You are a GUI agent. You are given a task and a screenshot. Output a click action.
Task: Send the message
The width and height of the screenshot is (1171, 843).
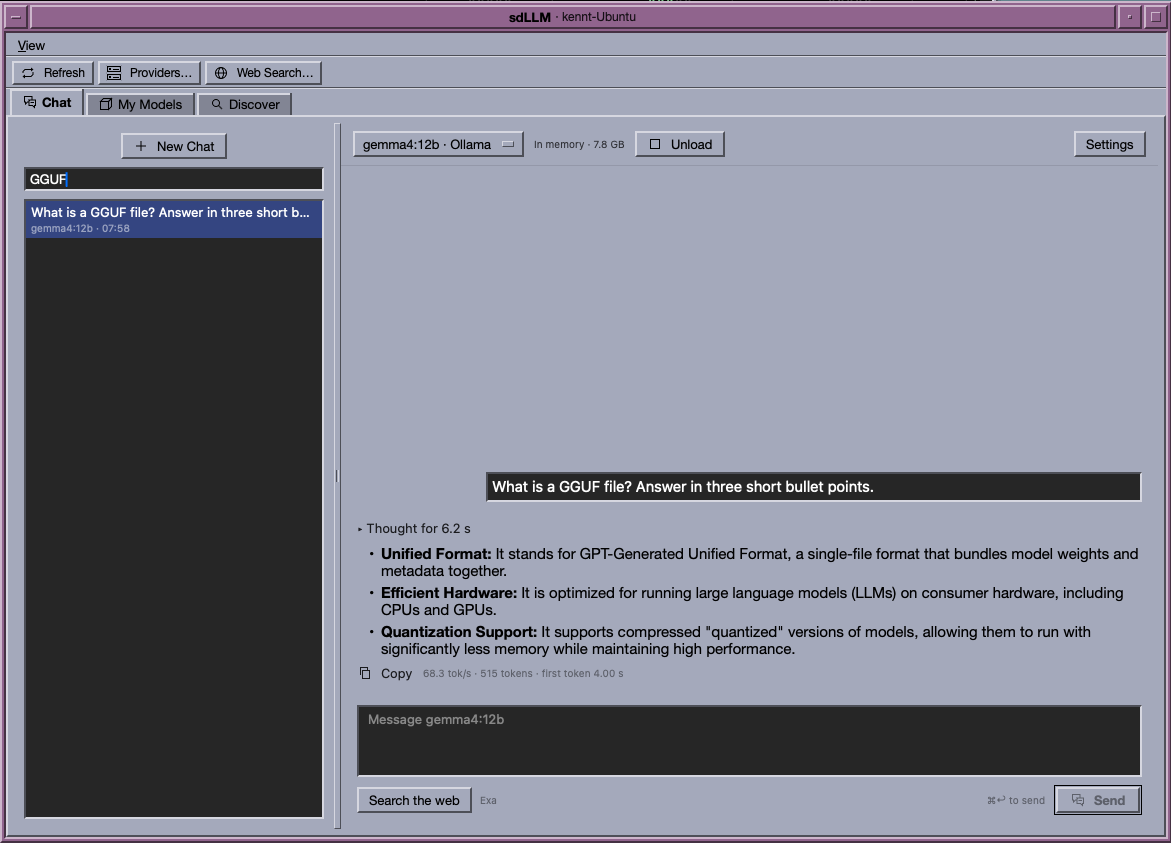pyautogui.click(x=1098, y=800)
